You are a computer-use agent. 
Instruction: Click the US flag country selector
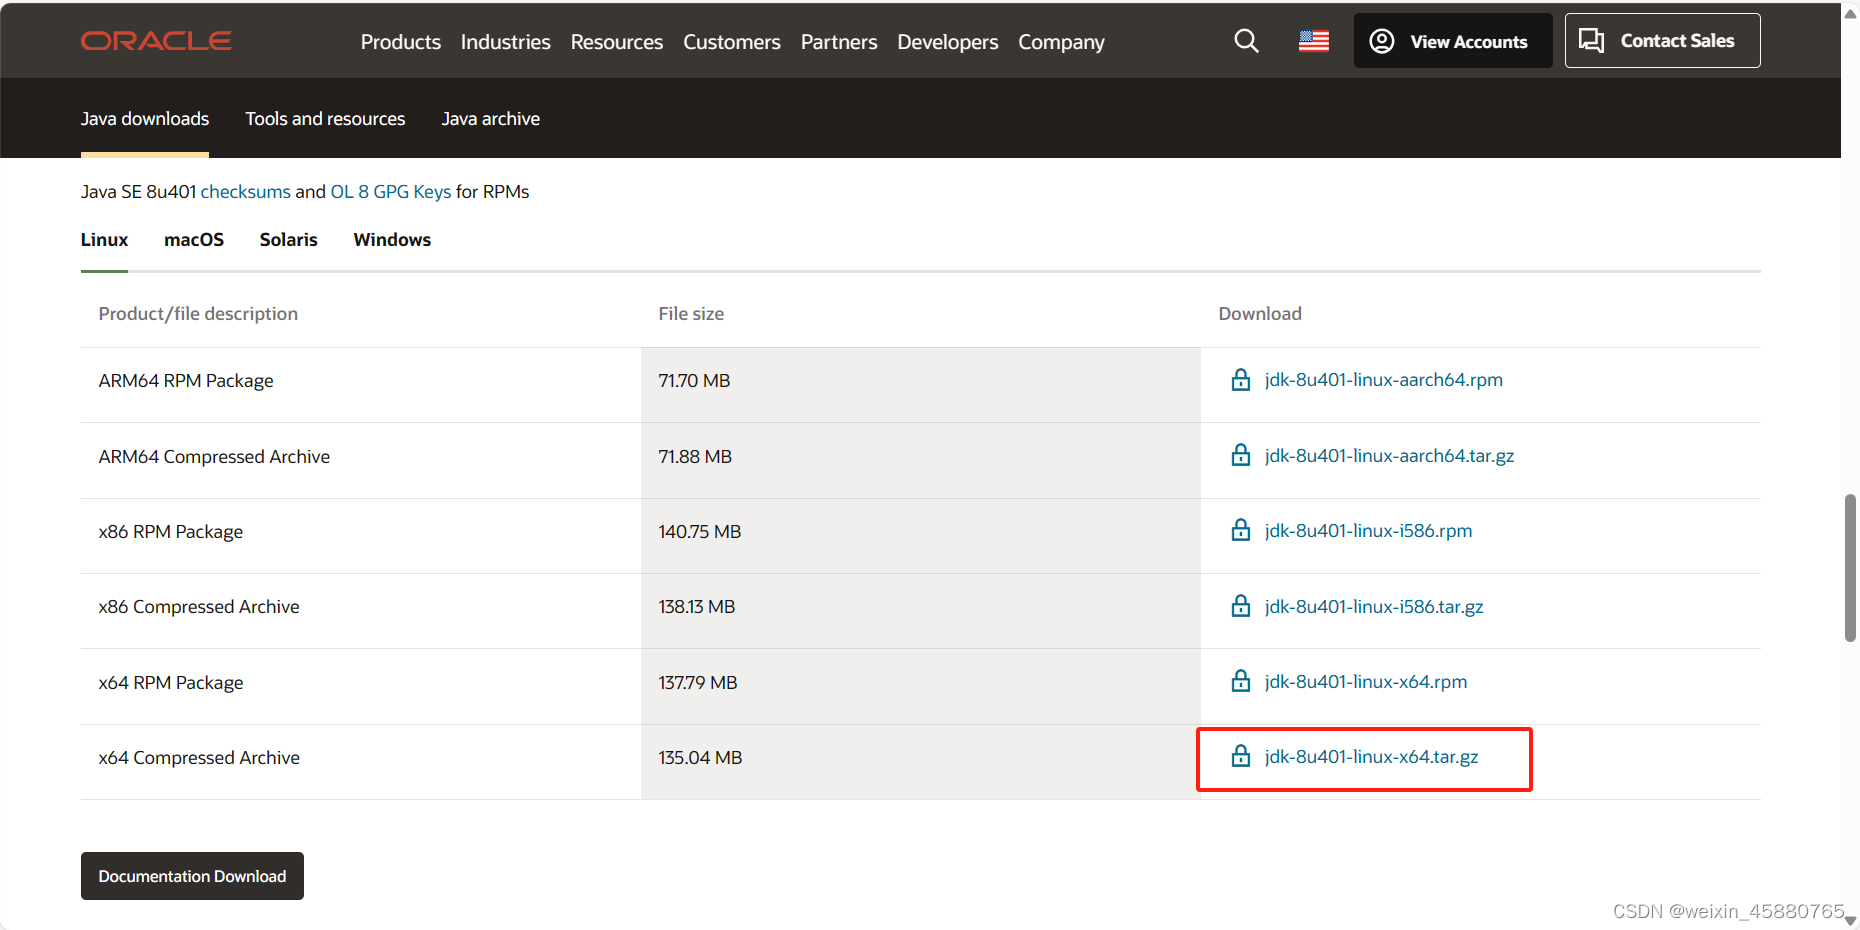click(1314, 41)
